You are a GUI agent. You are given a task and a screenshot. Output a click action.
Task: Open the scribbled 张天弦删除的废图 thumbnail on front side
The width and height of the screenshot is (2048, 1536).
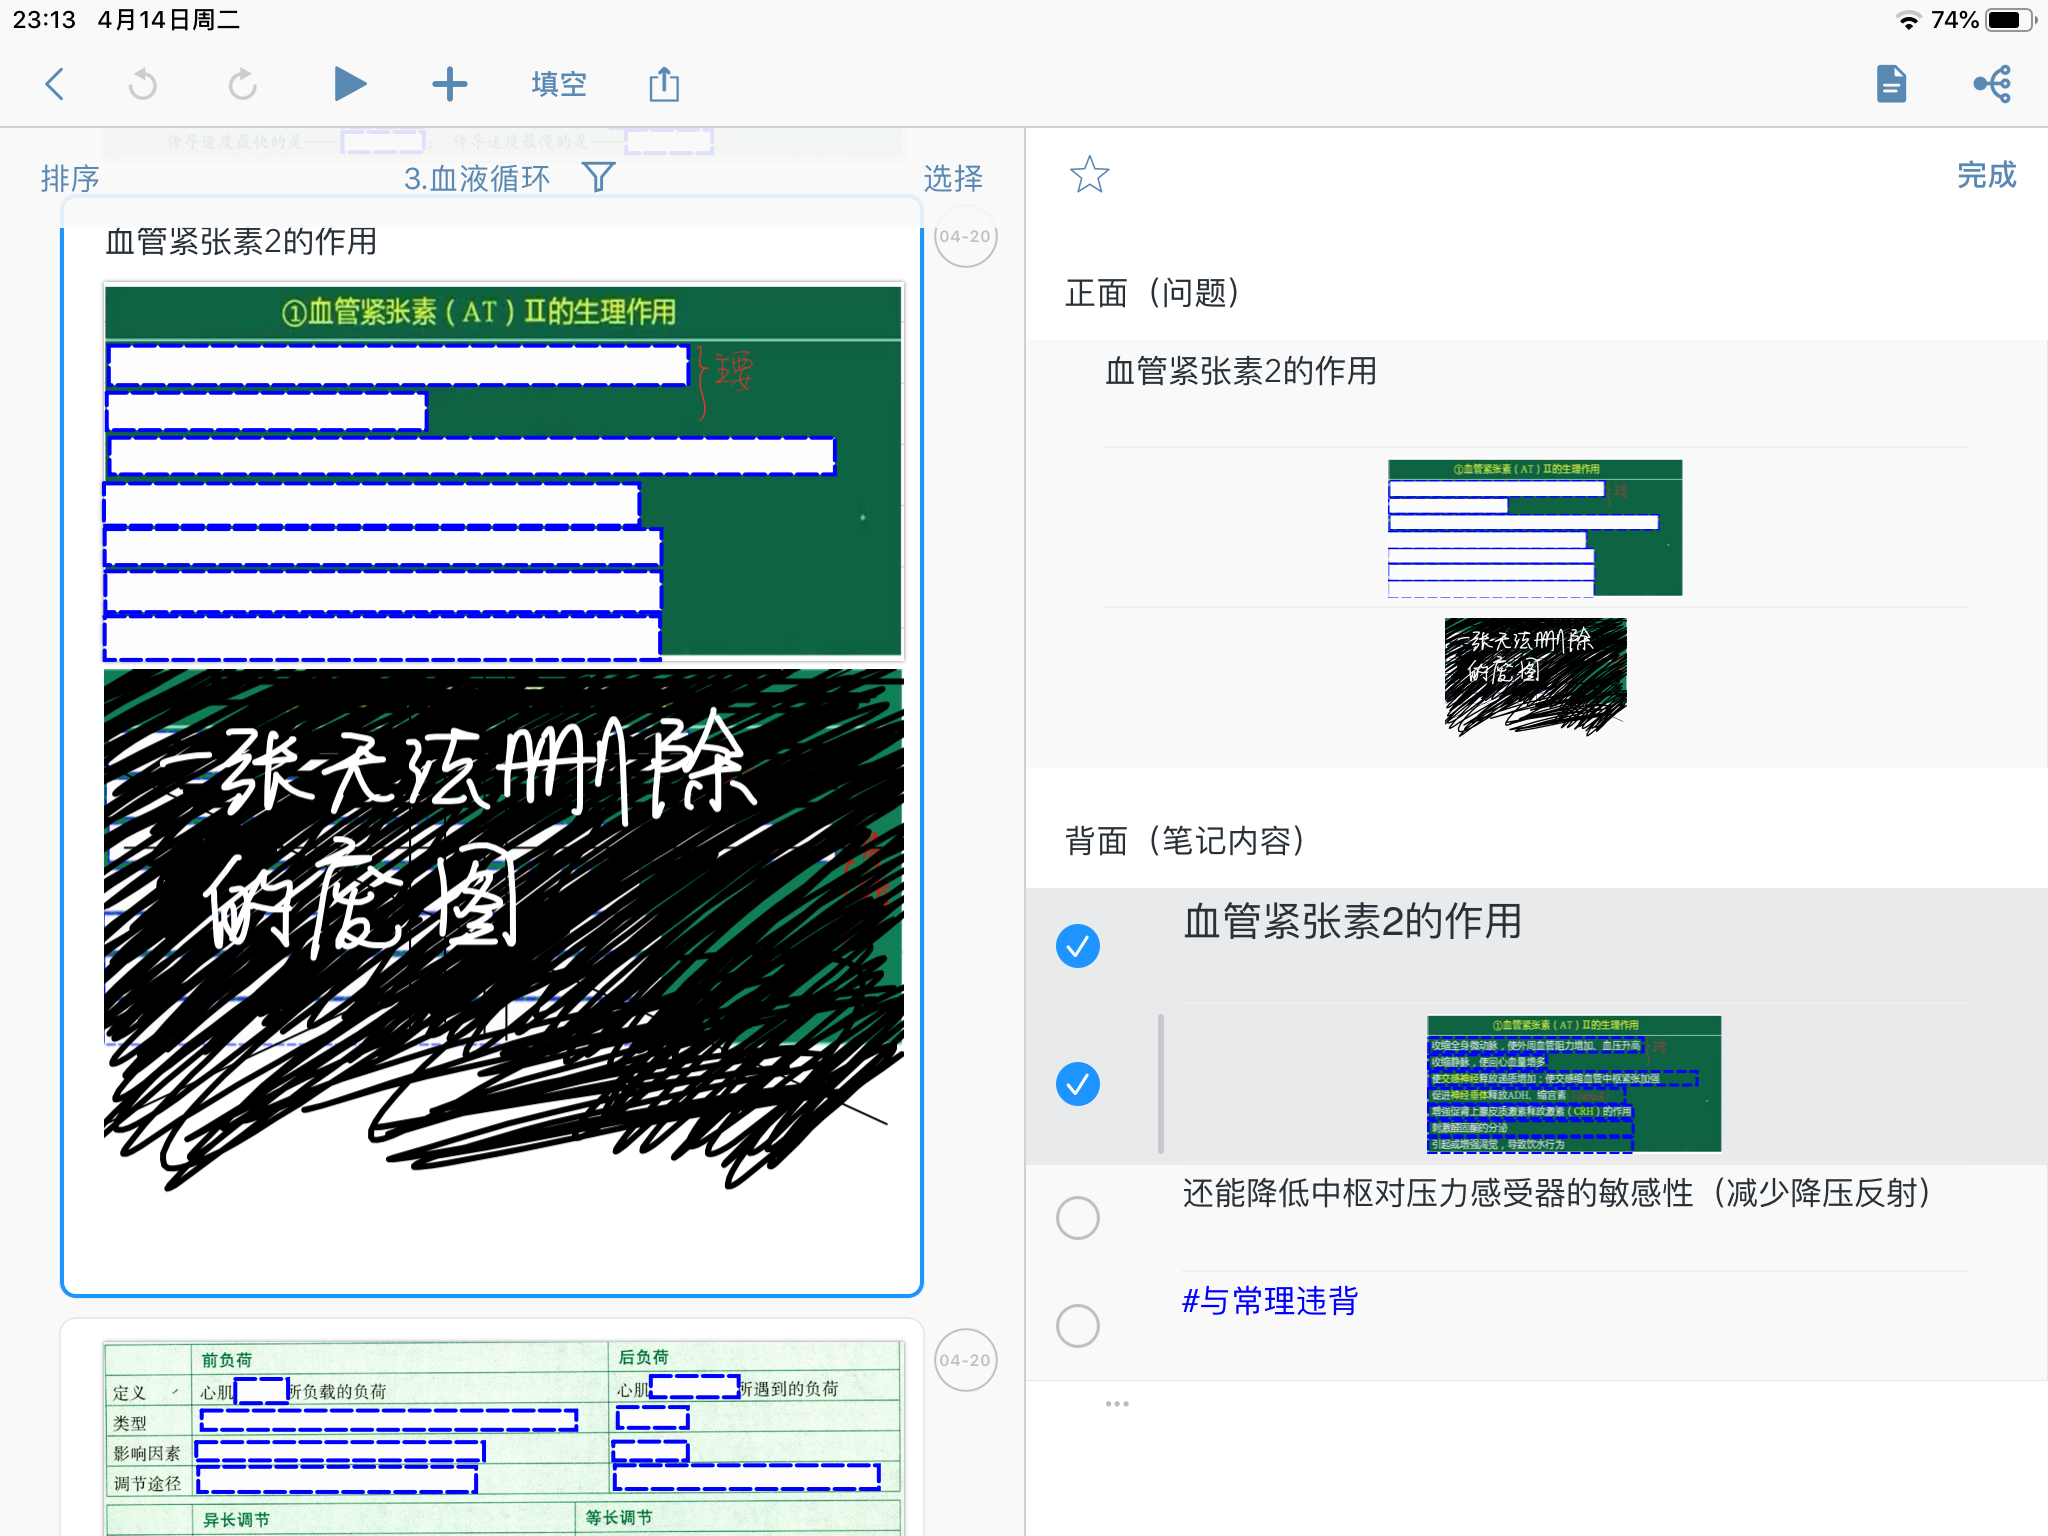tap(1536, 676)
